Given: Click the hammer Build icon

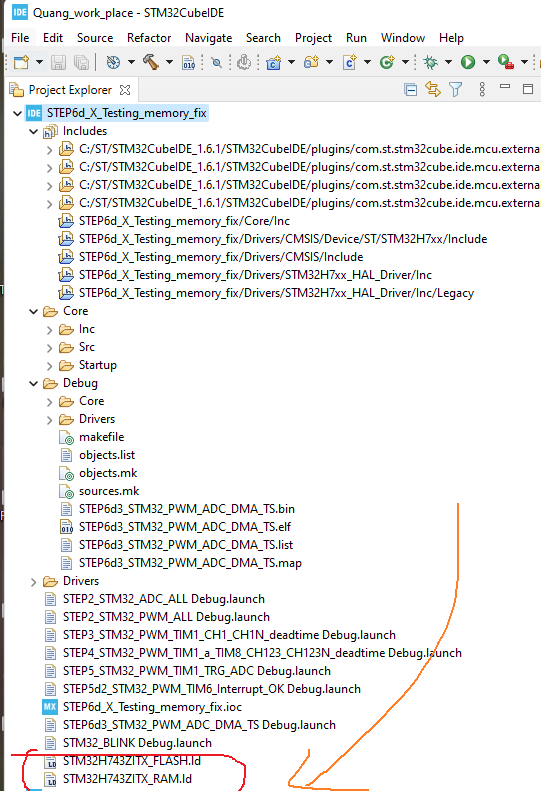Looking at the screenshot, I should coord(151,62).
